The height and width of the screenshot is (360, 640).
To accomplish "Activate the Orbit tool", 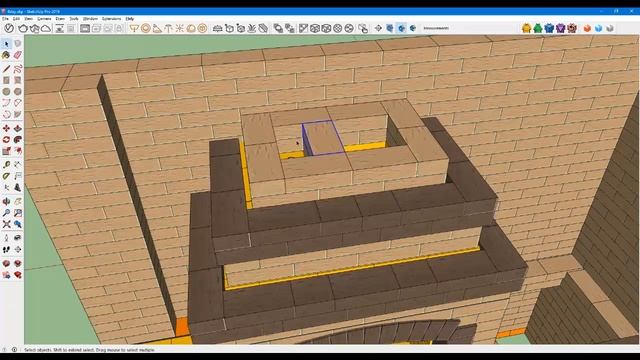I will (x=6, y=202).
